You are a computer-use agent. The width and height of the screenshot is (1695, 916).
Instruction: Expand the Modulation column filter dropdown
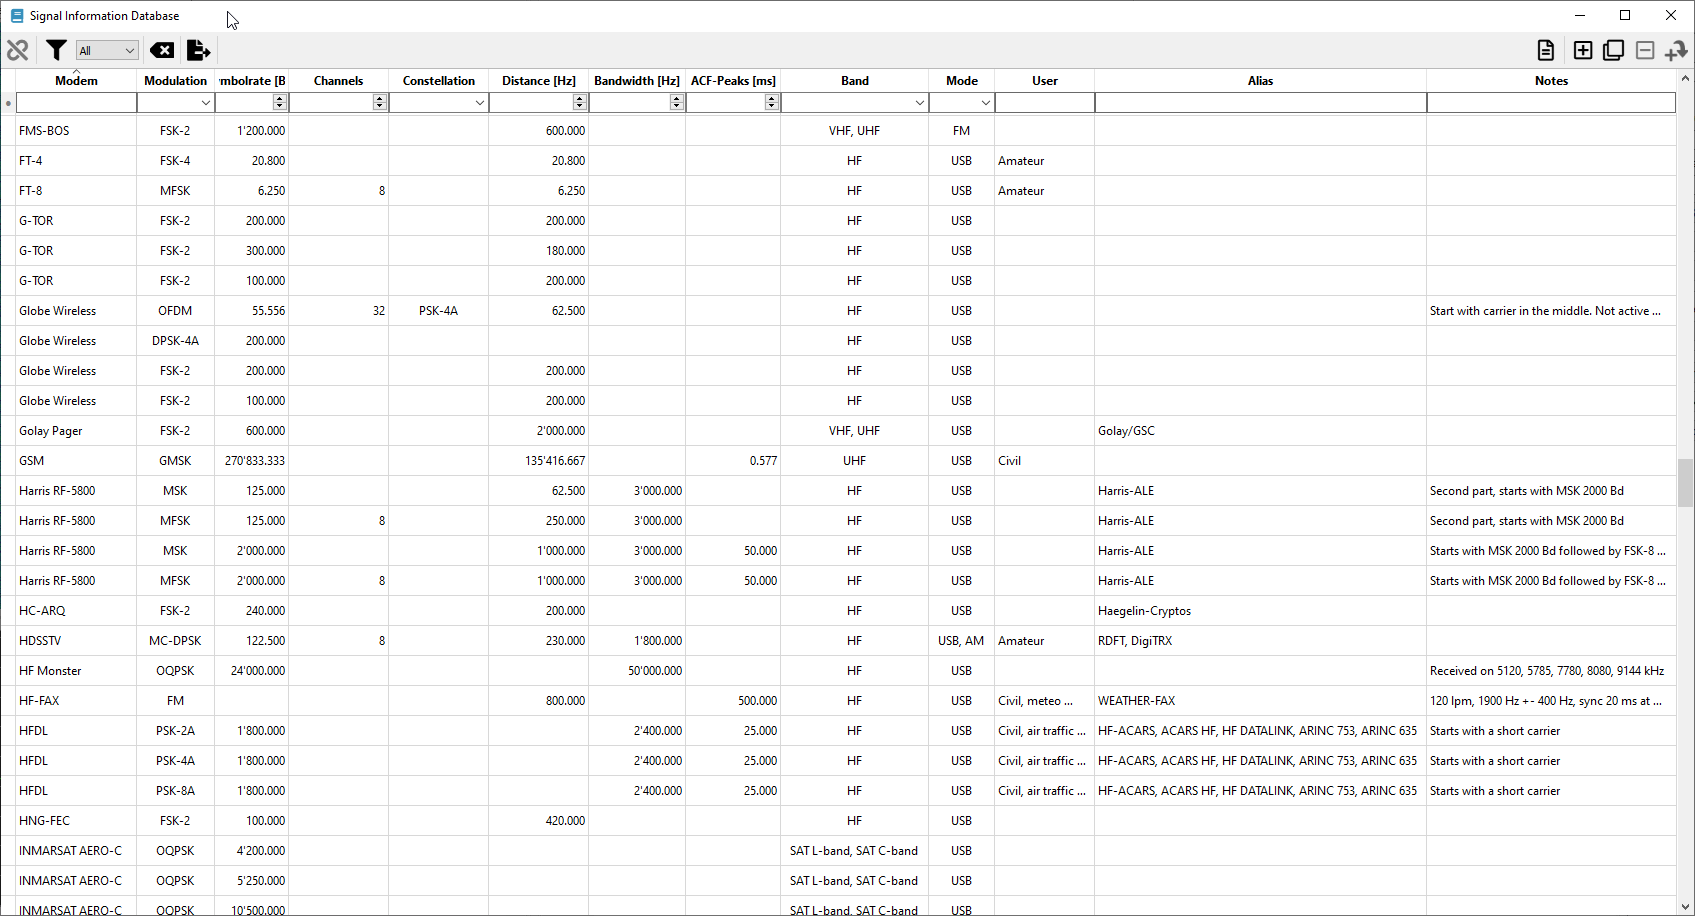pyautogui.click(x=205, y=103)
